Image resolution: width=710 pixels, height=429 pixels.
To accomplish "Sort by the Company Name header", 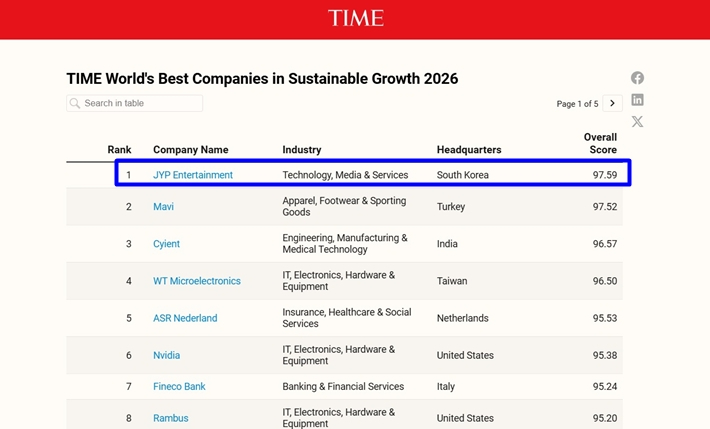I will coord(191,150).
